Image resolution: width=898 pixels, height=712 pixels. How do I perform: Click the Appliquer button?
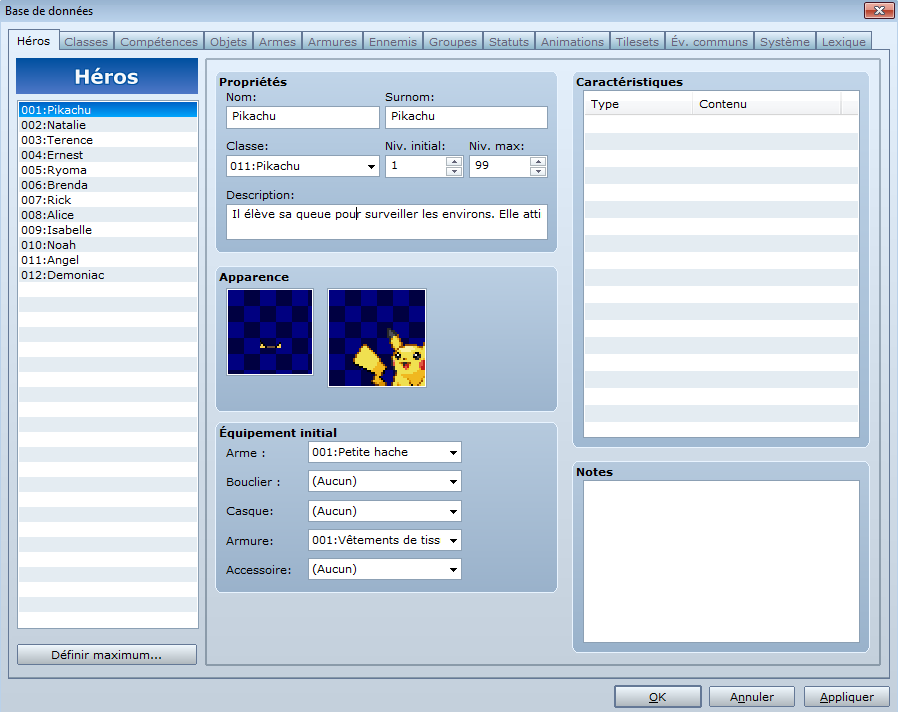pos(846,697)
